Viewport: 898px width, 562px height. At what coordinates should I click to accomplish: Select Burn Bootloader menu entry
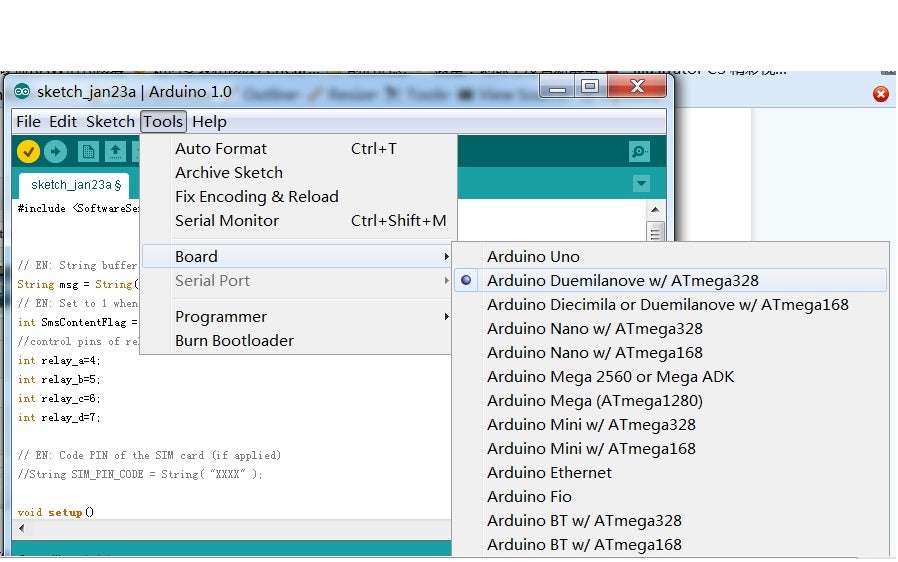click(296, 341)
